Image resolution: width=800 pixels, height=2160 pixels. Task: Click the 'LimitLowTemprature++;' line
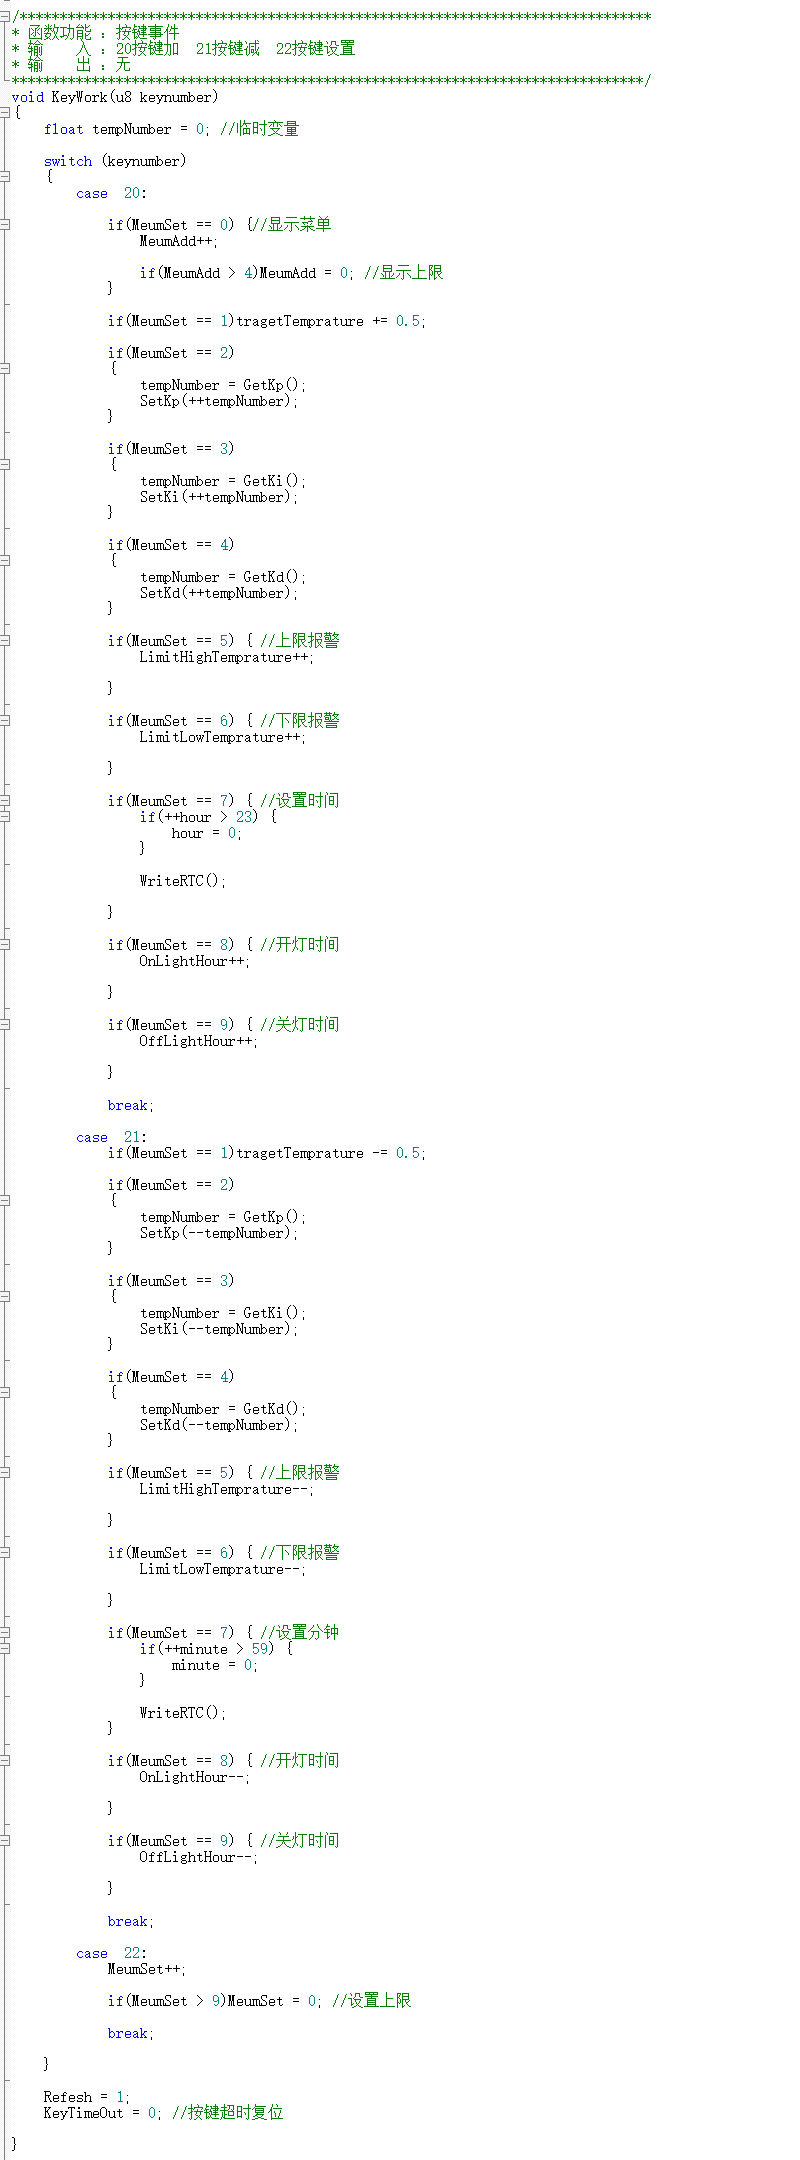(x=223, y=737)
